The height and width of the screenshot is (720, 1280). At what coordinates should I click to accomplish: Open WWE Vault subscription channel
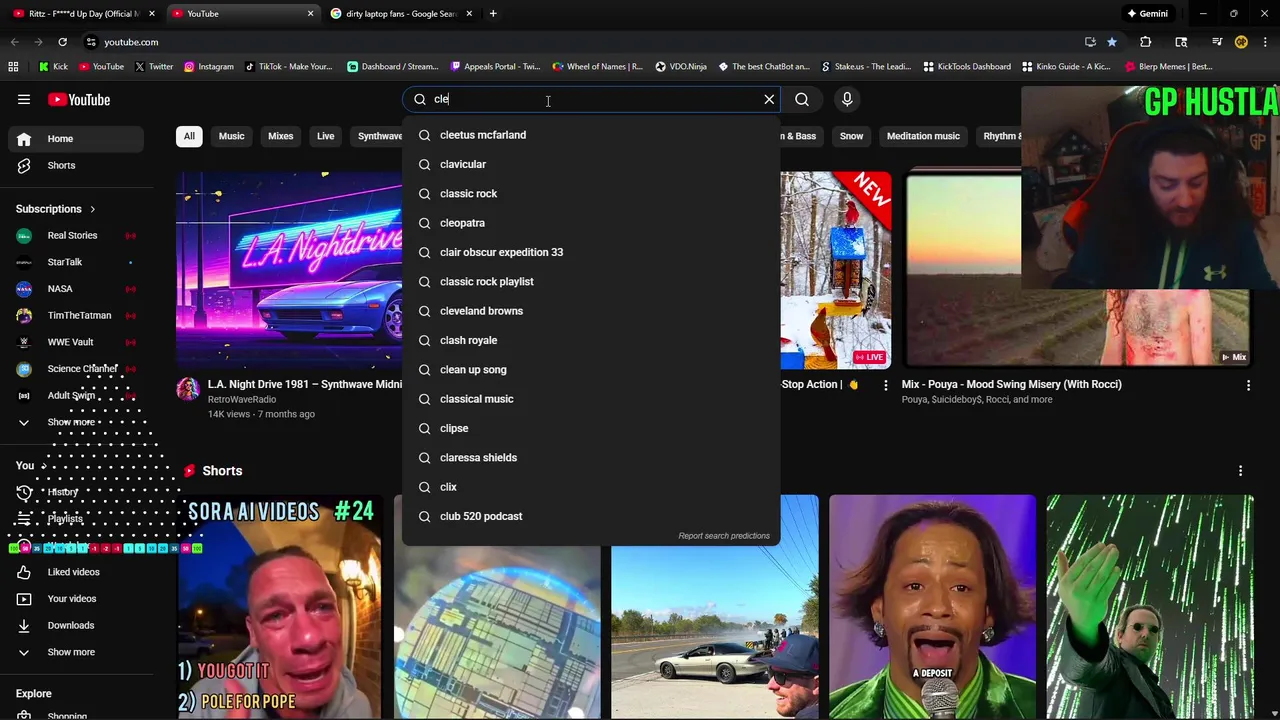tap(76, 342)
